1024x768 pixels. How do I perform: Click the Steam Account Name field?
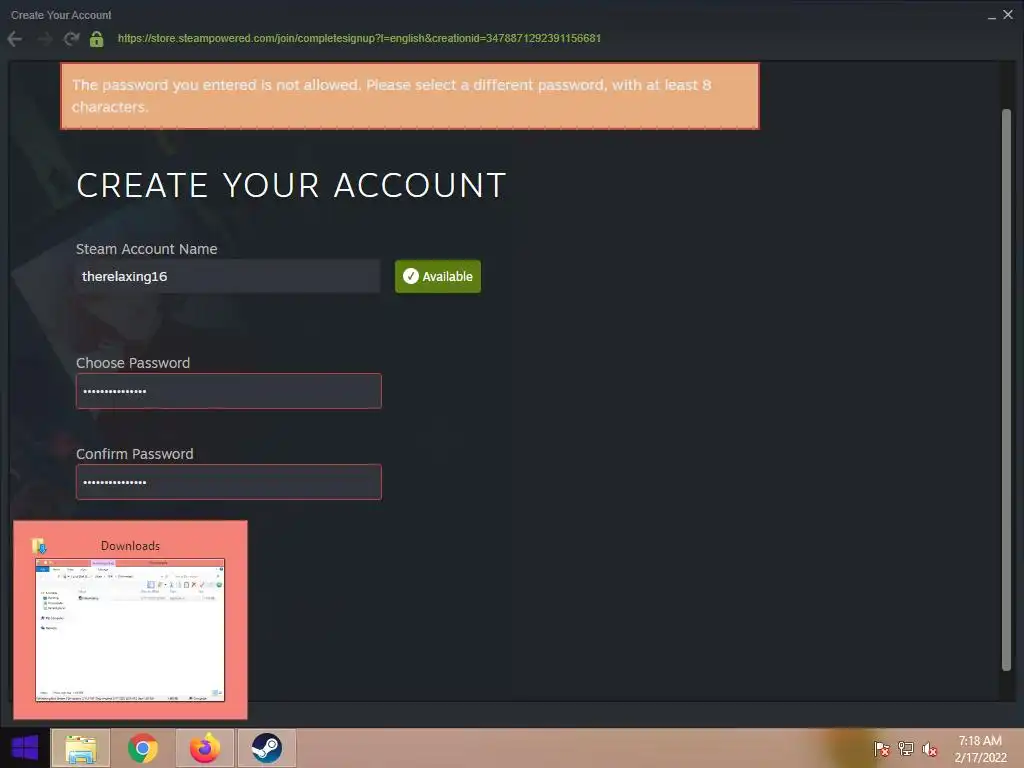(228, 276)
